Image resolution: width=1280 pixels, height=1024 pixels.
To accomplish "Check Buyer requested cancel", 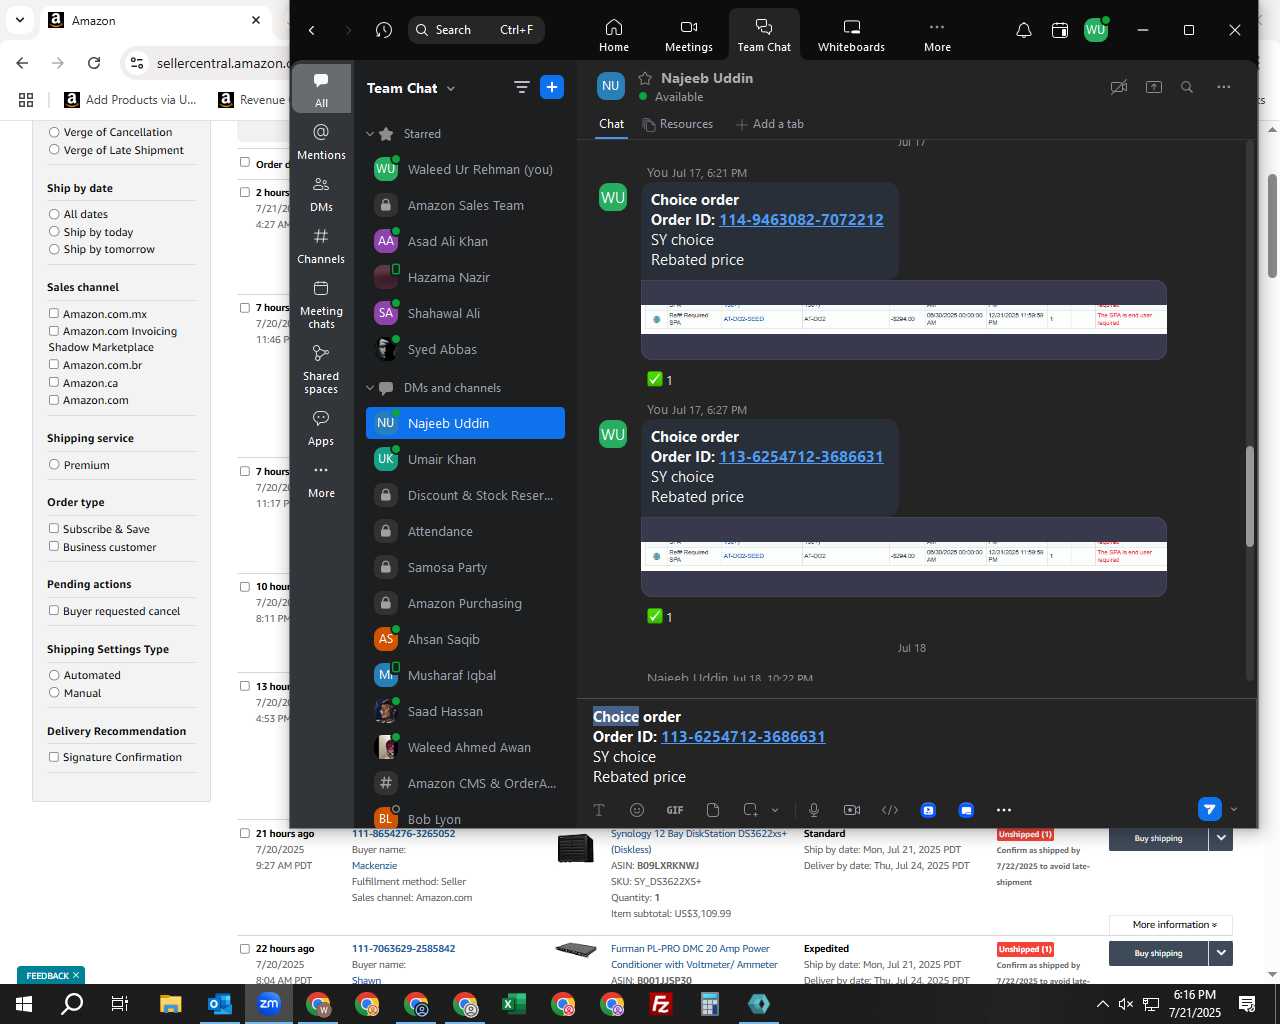I will (54, 611).
